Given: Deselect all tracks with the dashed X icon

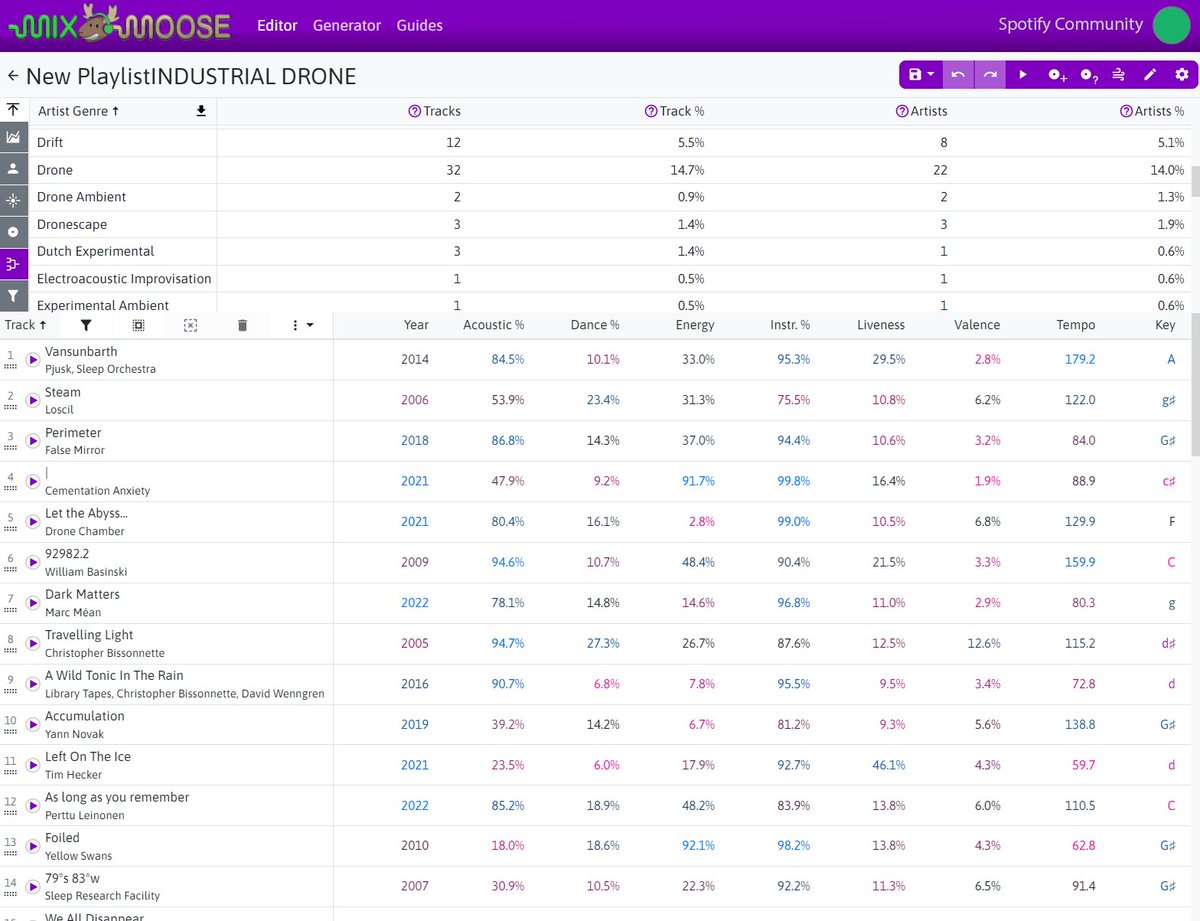Looking at the screenshot, I should [190, 325].
